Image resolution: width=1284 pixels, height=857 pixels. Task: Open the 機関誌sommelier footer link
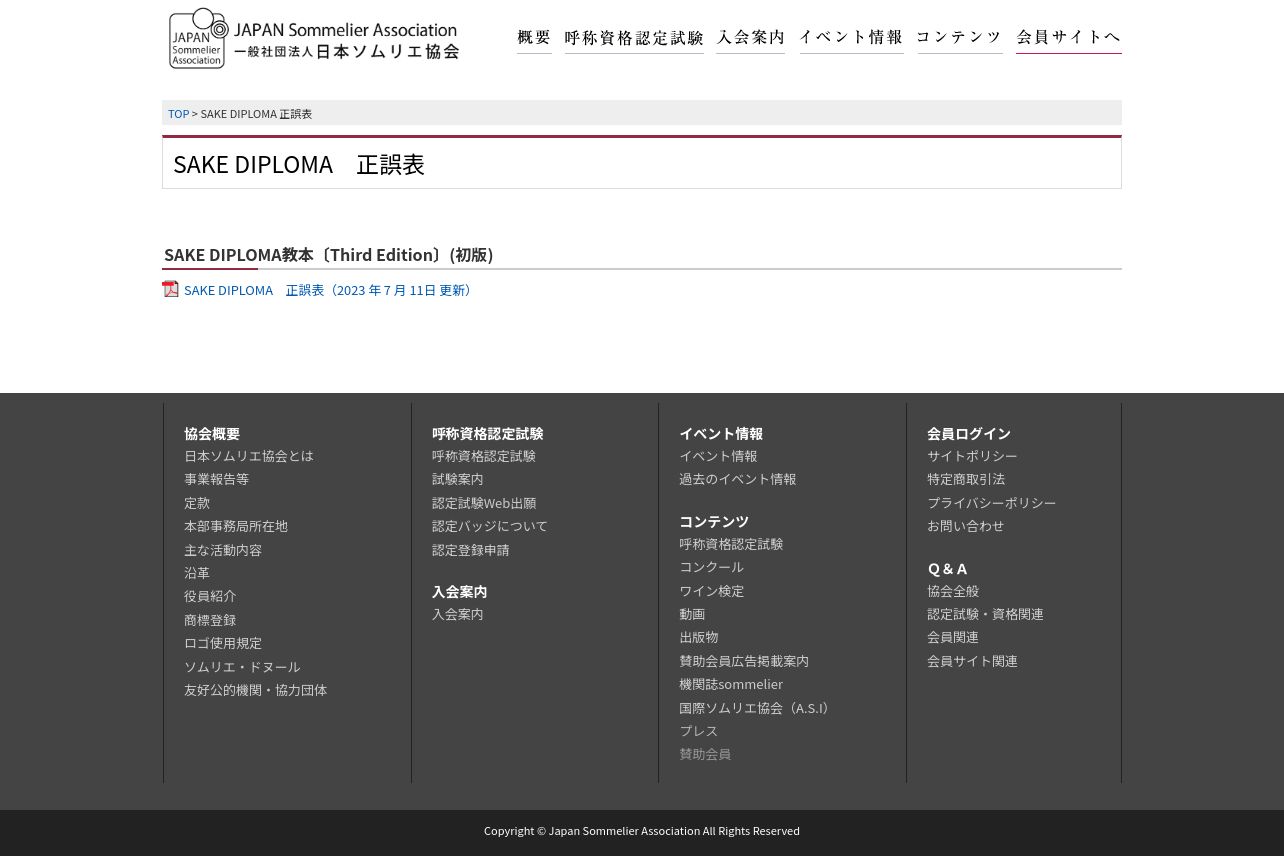731,684
